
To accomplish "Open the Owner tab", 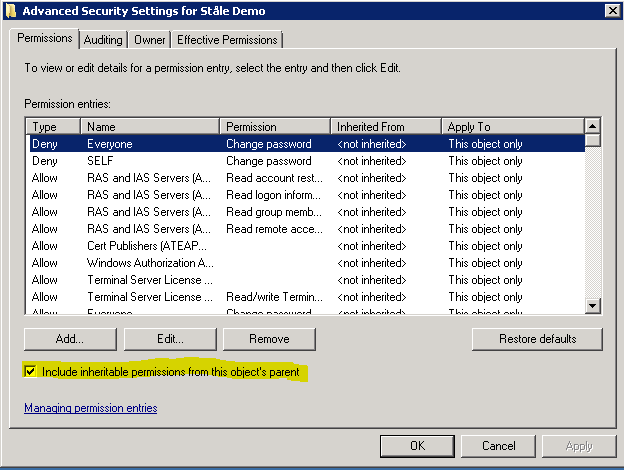I will pyautogui.click(x=149, y=40).
